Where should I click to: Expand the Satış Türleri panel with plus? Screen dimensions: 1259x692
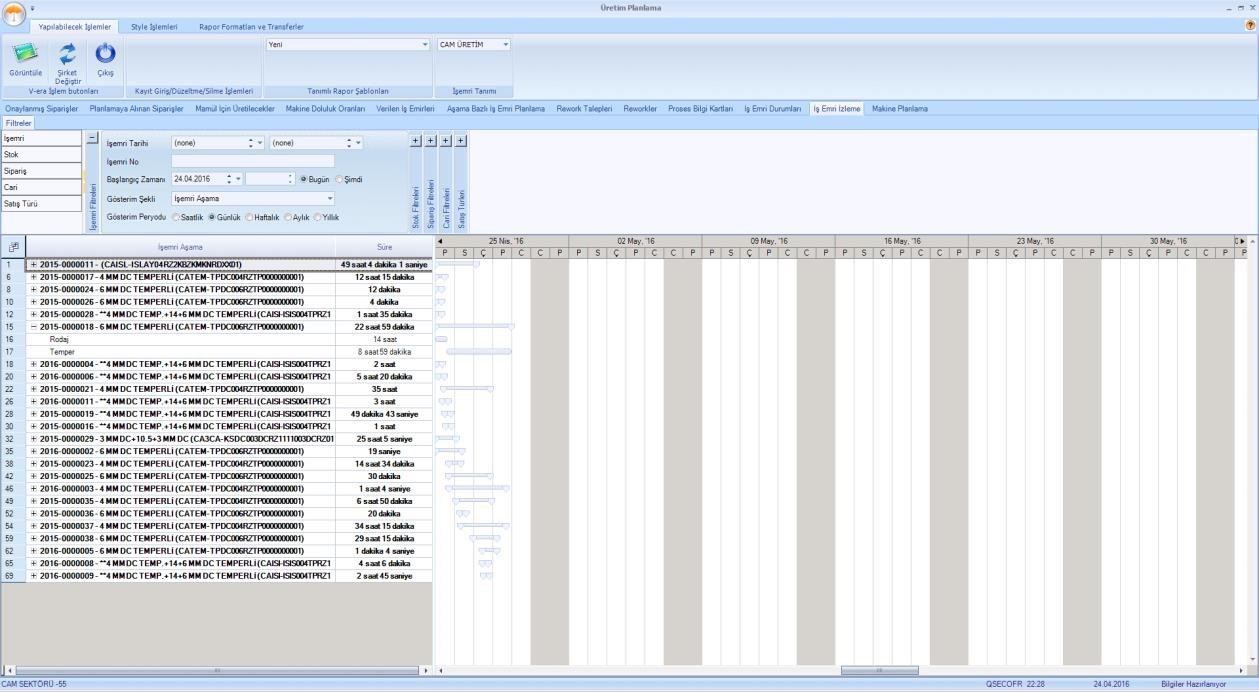click(x=461, y=141)
